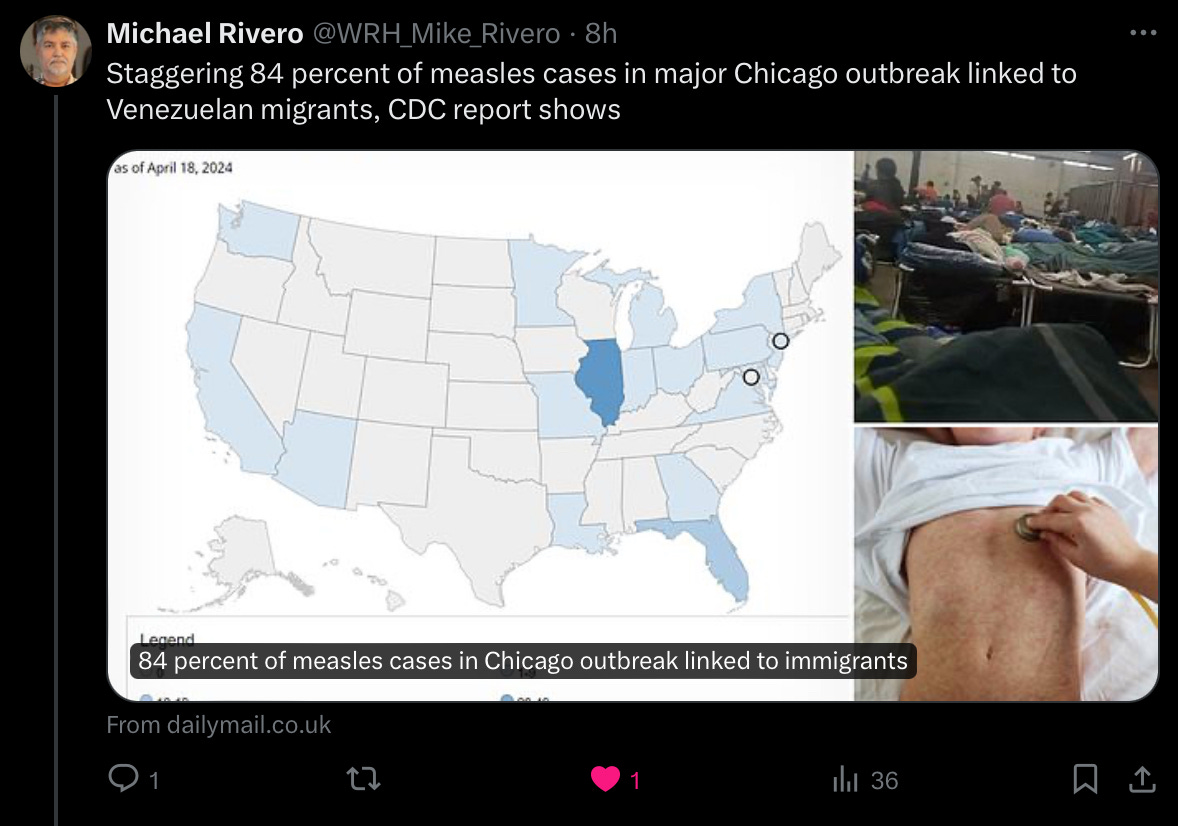Click the upper circle marker near New Jersey
This screenshot has height=826, width=1178.
click(x=781, y=341)
